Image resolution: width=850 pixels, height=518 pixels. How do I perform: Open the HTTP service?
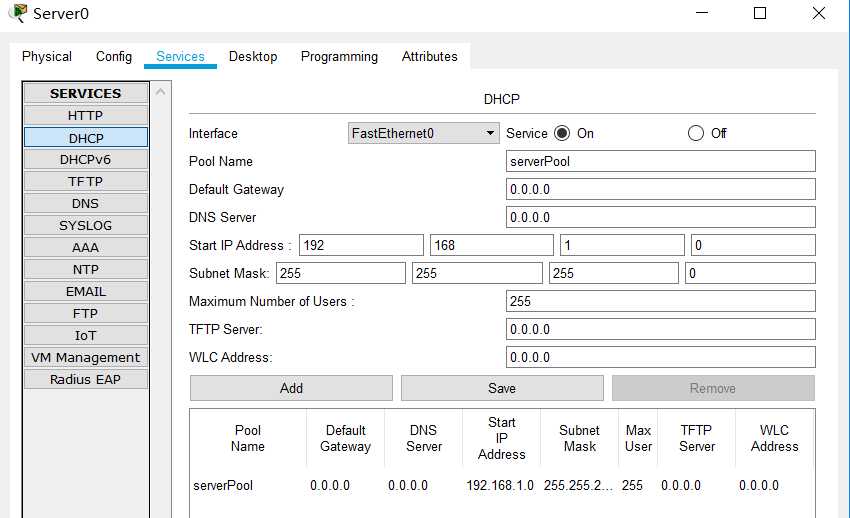point(86,115)
